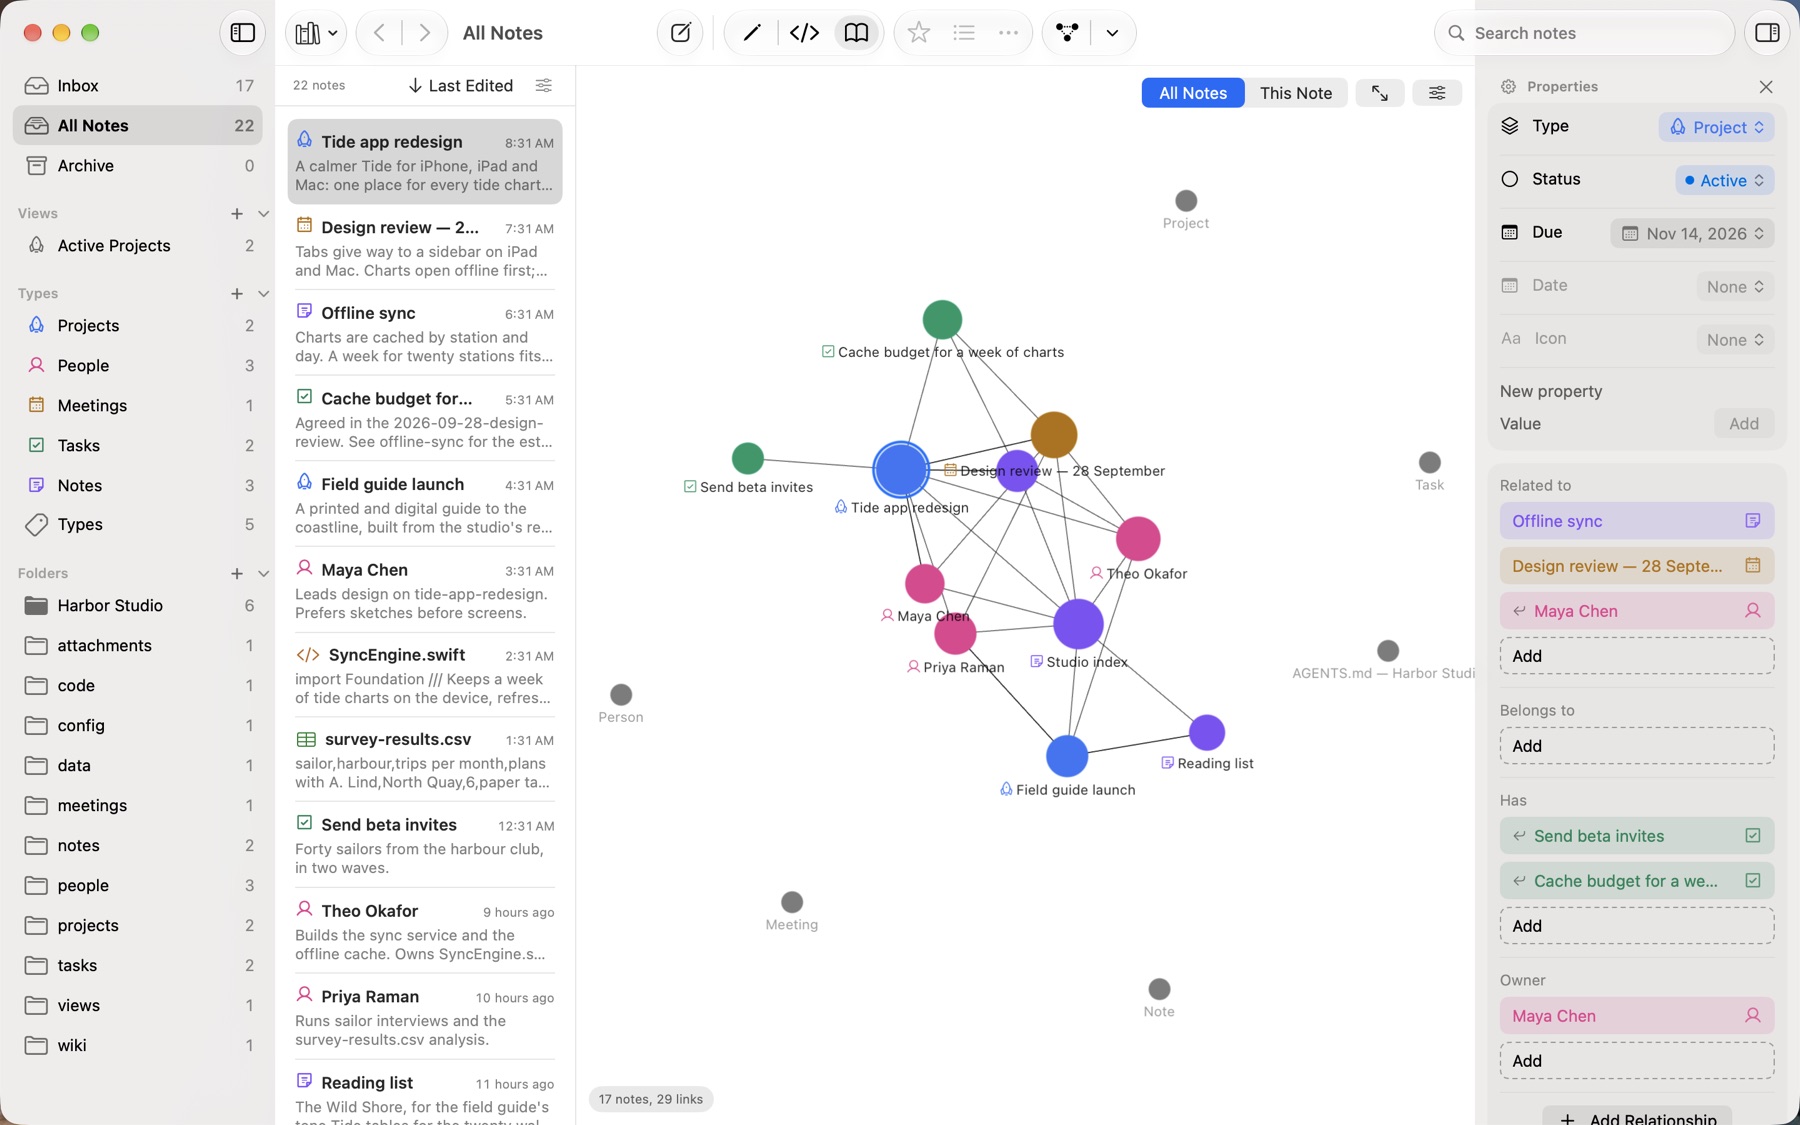Click Add button for new property
The height and width of the screenshot is (1125, 1800).
(x=1744, y=424)
